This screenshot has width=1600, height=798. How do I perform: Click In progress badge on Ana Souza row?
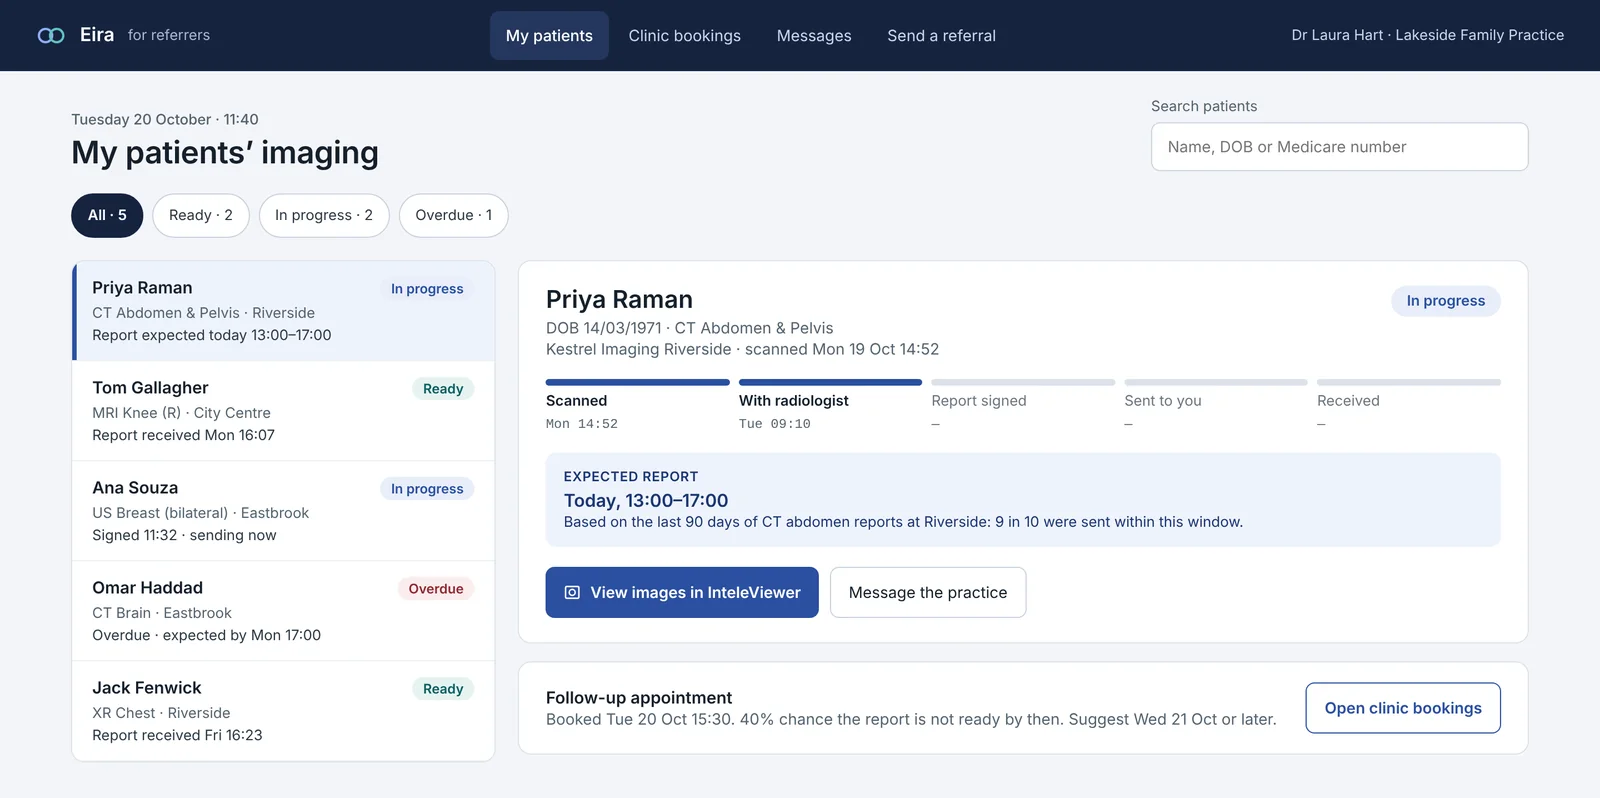pyautogui.click(x=427, y=489)
